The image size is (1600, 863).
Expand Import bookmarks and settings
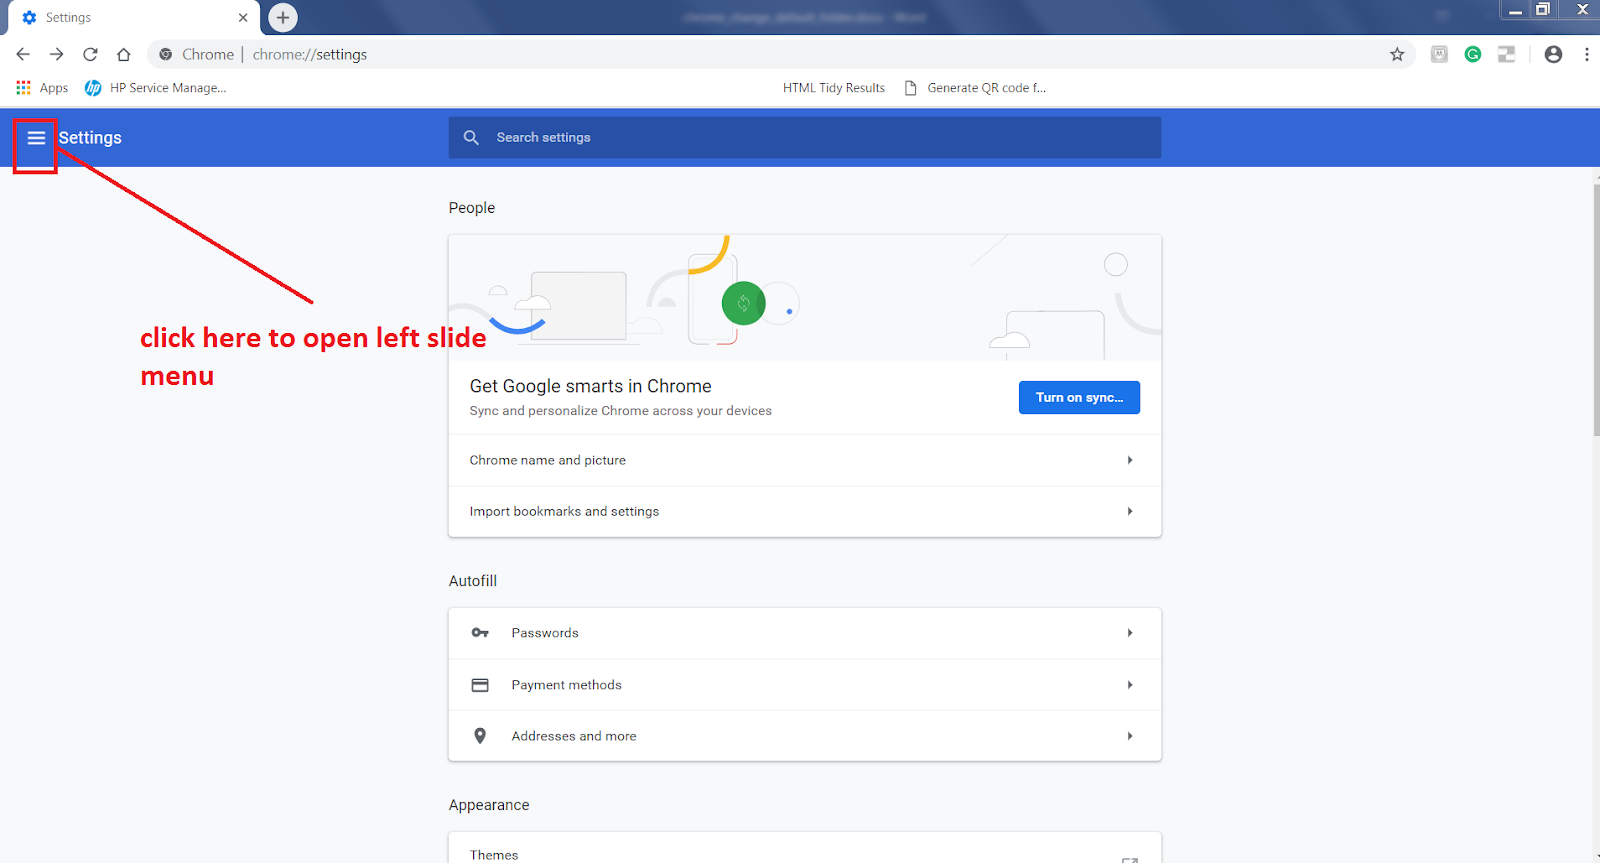(x=805, y=511)
